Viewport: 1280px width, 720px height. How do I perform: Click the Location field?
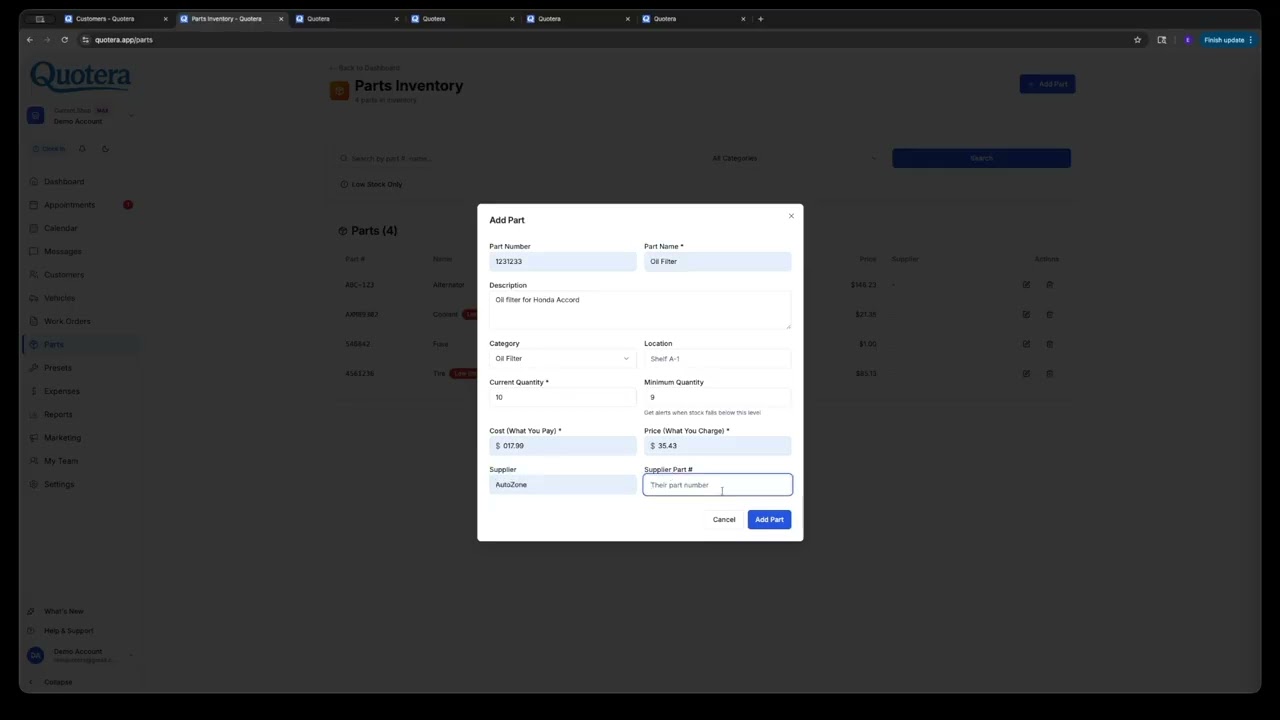click(x=717, y=359)
